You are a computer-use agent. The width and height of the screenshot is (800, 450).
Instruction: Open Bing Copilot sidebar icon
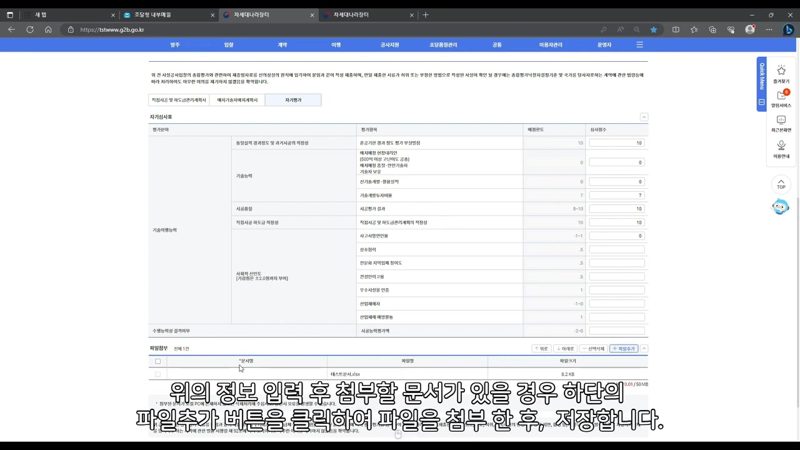point(788,30)
